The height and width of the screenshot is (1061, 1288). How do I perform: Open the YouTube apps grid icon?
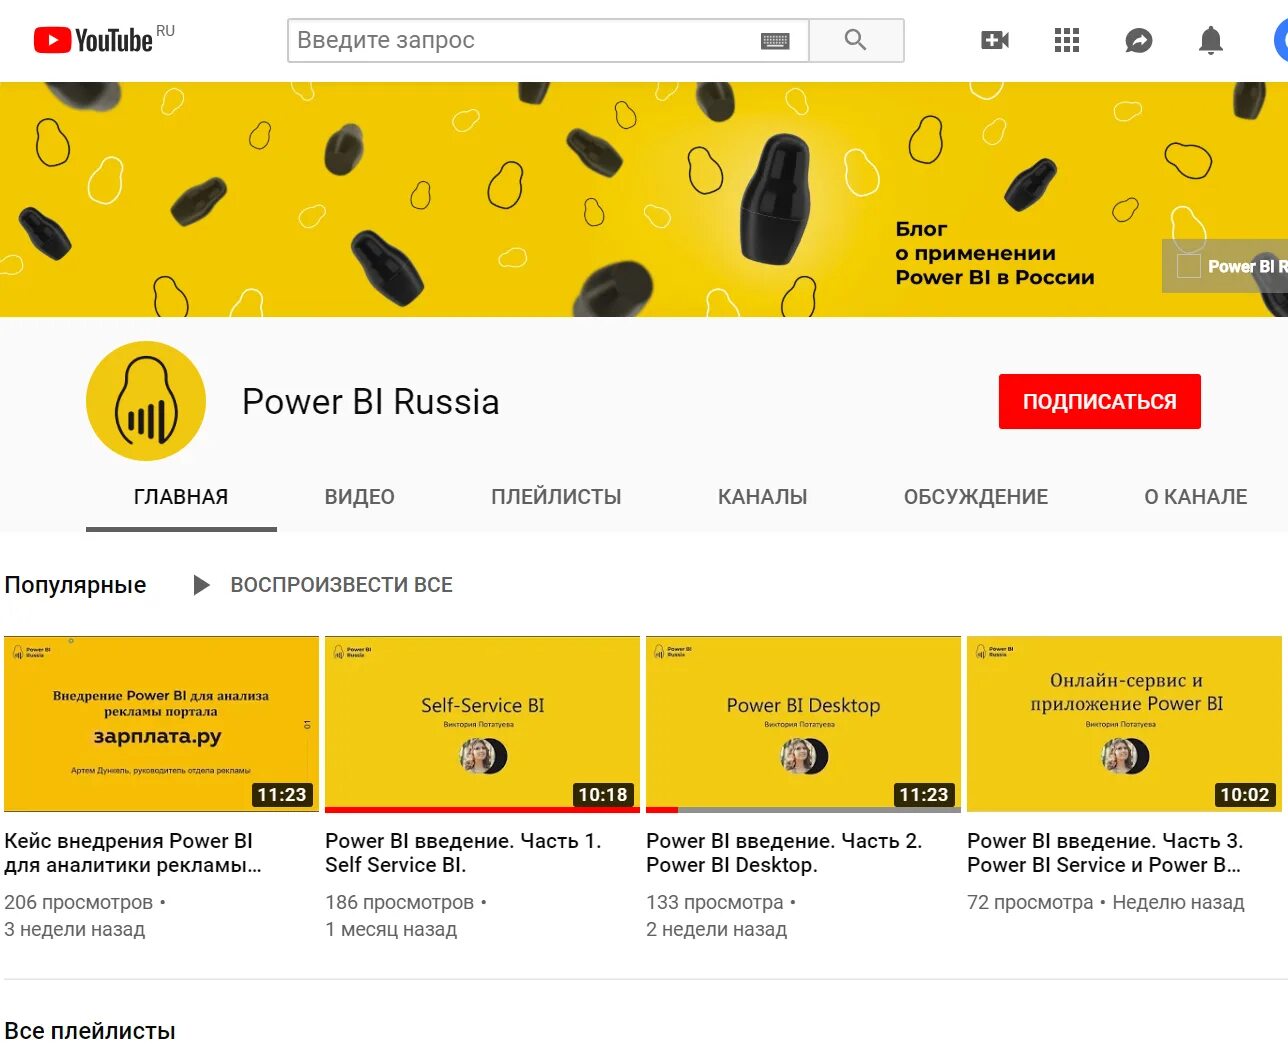(x=1067, y=40)
